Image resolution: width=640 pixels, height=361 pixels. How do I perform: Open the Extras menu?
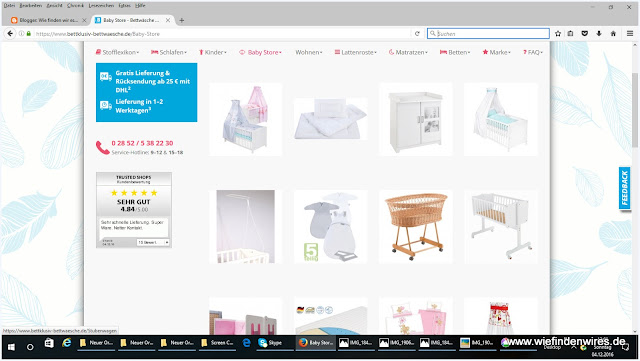(124, 6)
